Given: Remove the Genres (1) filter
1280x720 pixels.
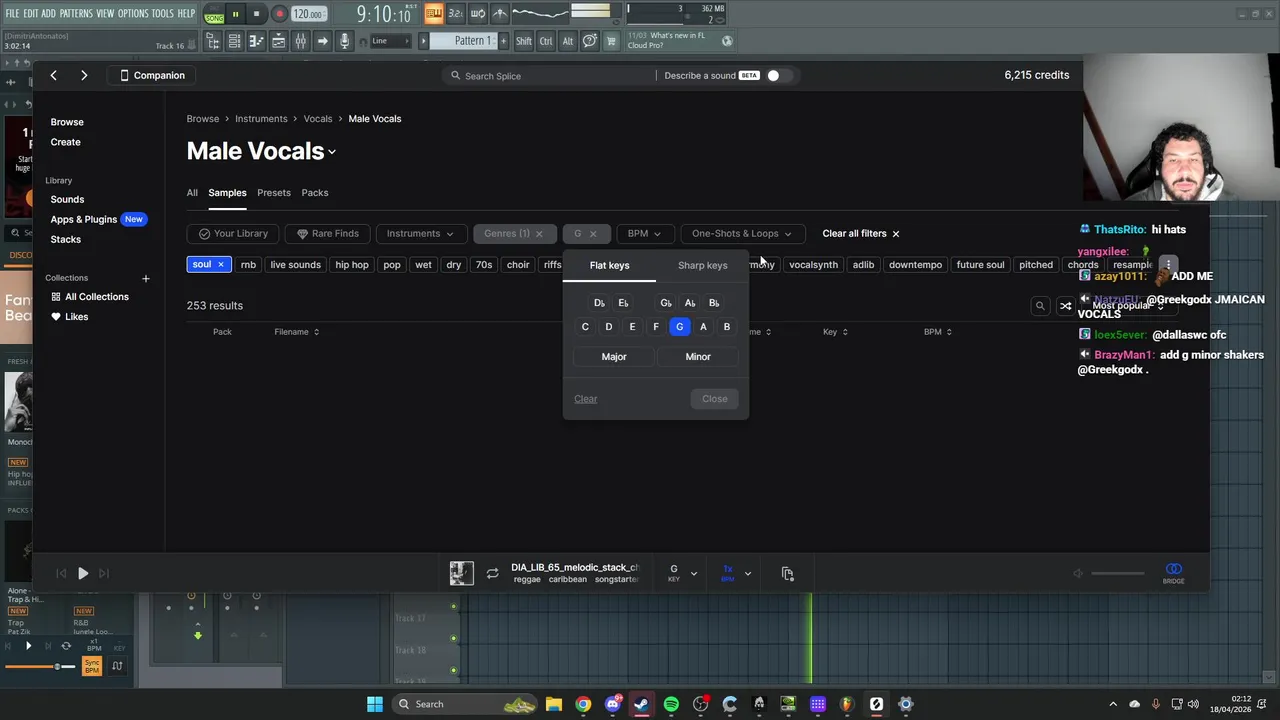Looking at the screenshot, I should [x=538, y=234].
